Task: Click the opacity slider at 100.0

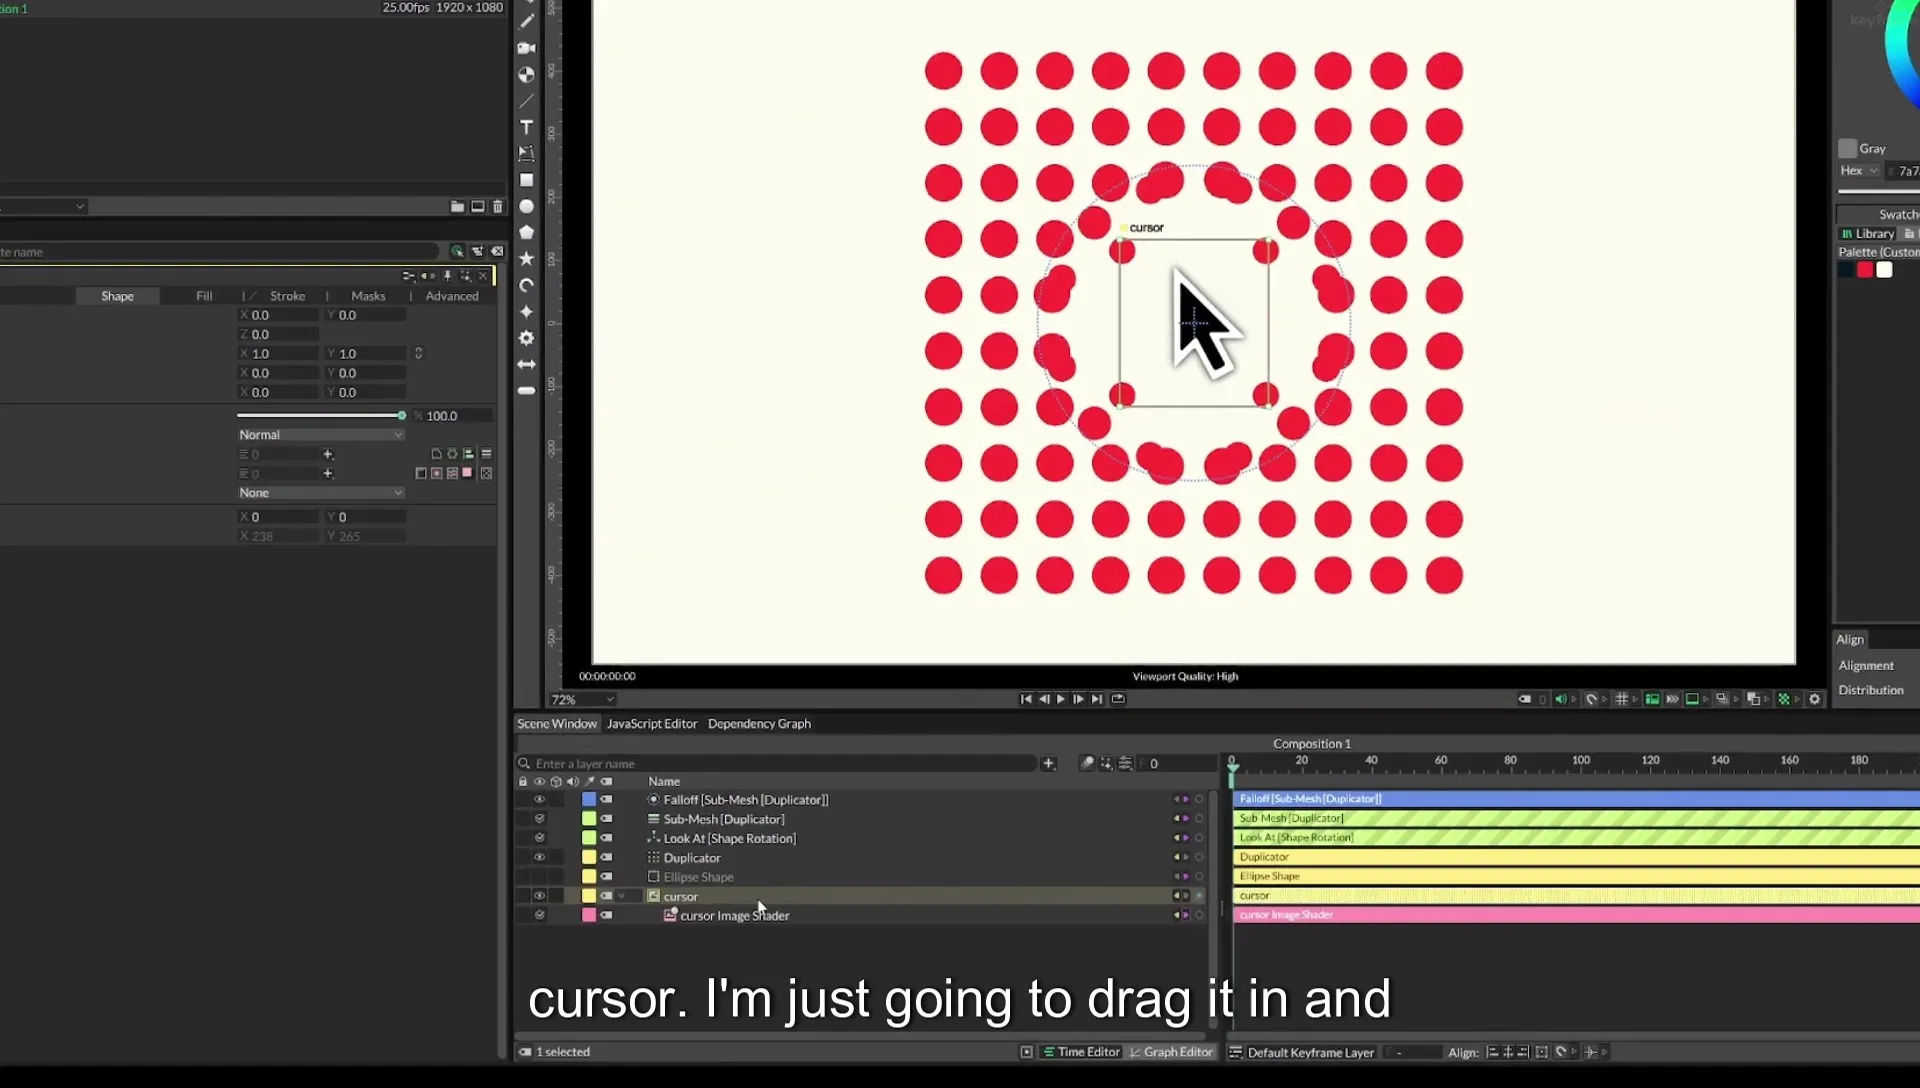Action: 320,415
